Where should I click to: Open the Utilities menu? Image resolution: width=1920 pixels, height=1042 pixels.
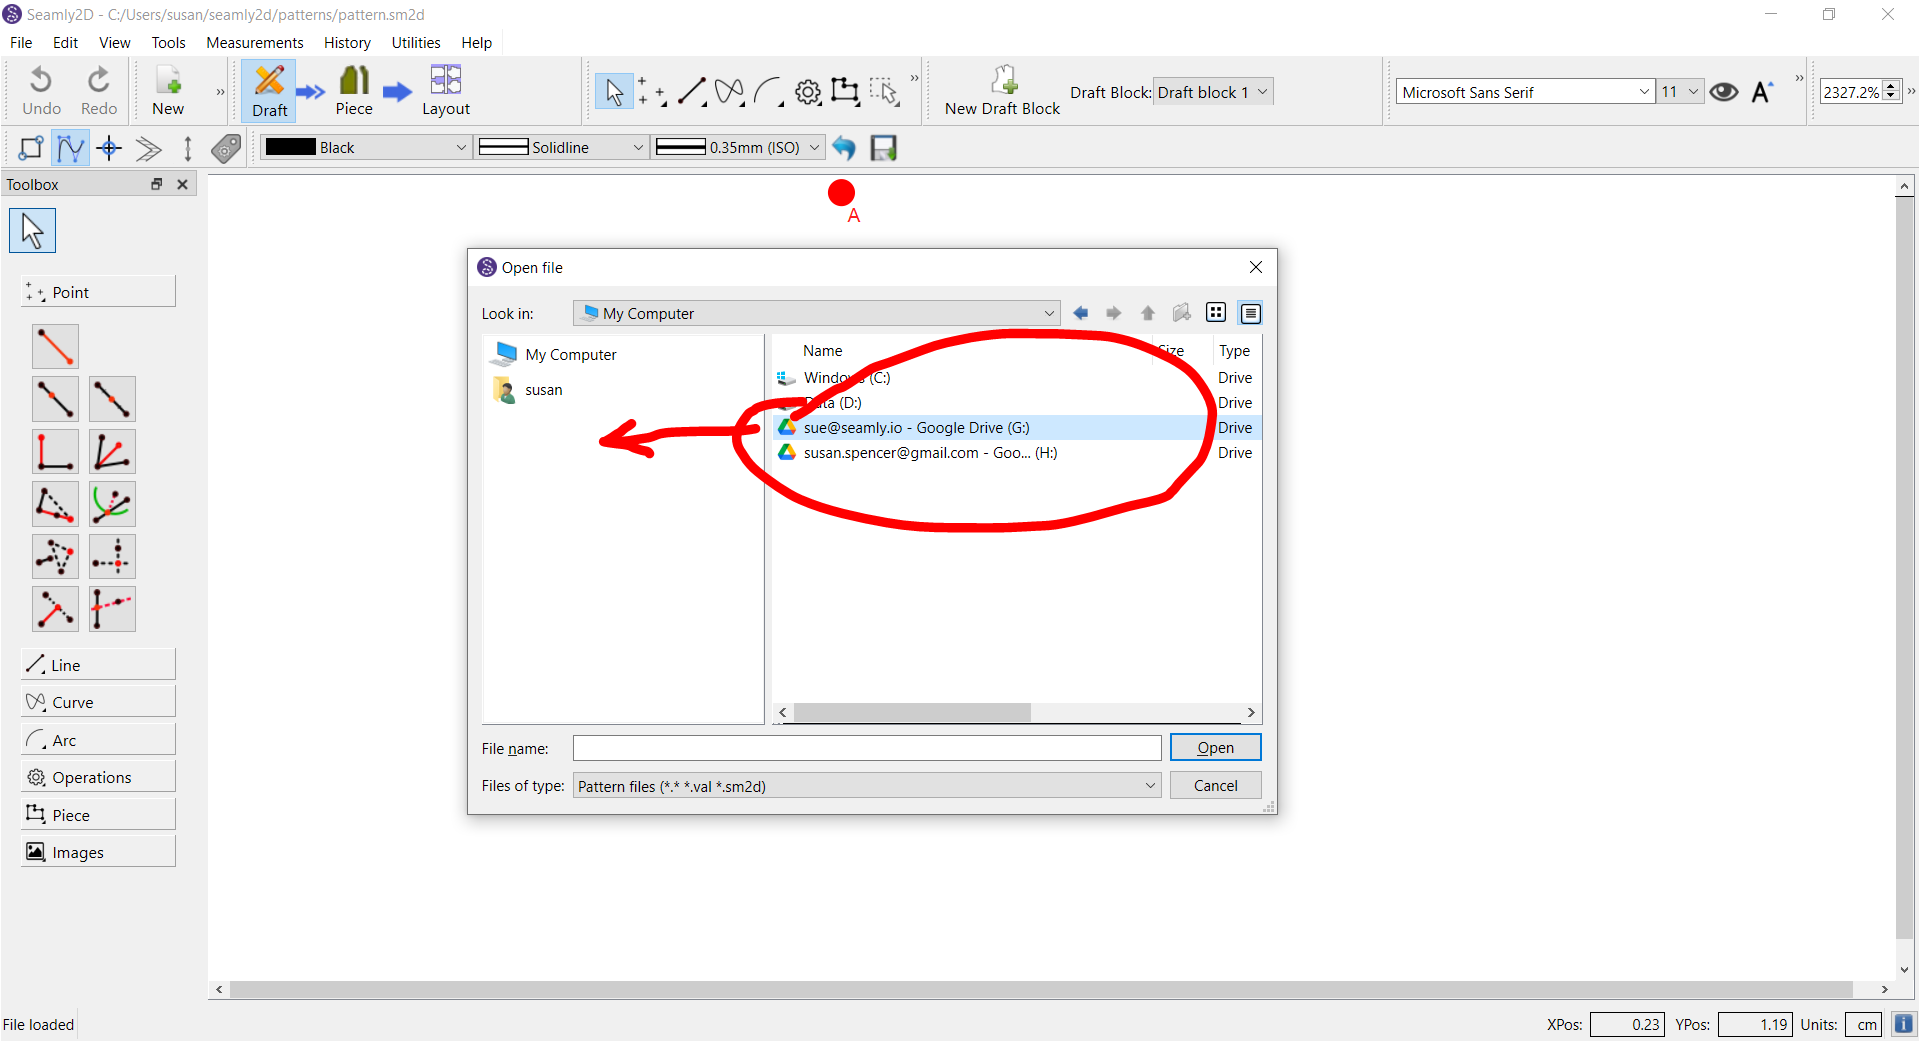point(415,43)
